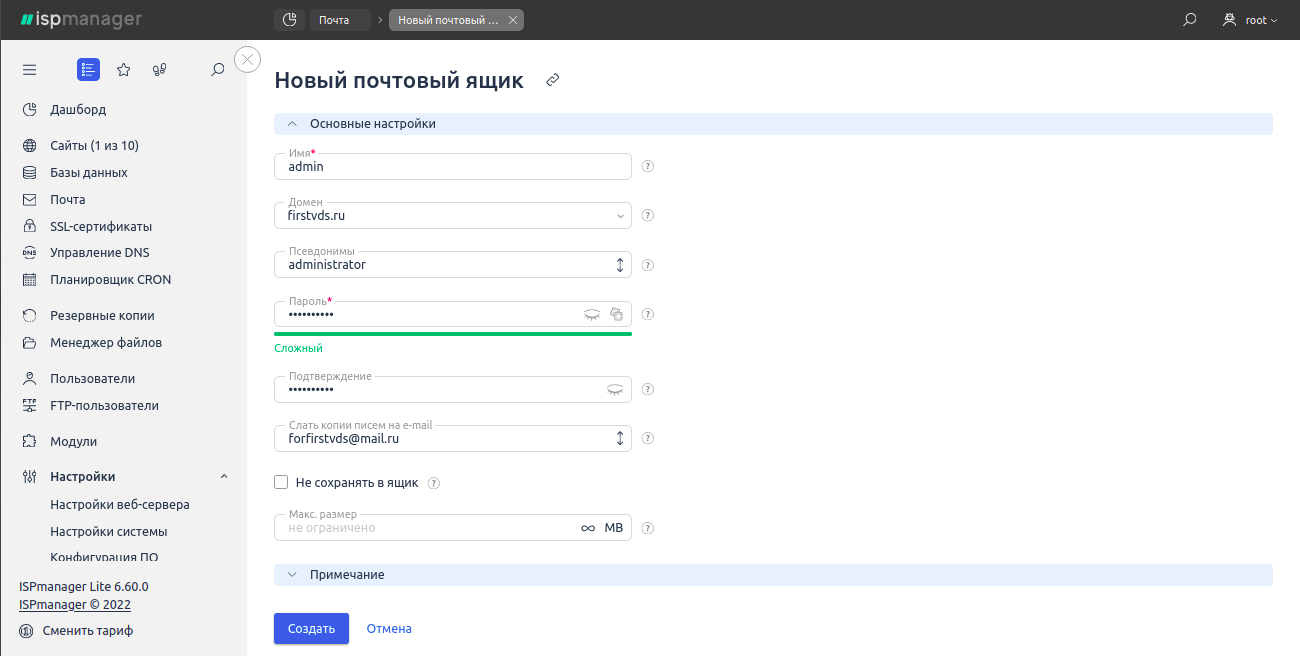Show password with eye icon in Пароль
Image resolution: width=1300 pixels, height=656 pixels.
[592, 314]
